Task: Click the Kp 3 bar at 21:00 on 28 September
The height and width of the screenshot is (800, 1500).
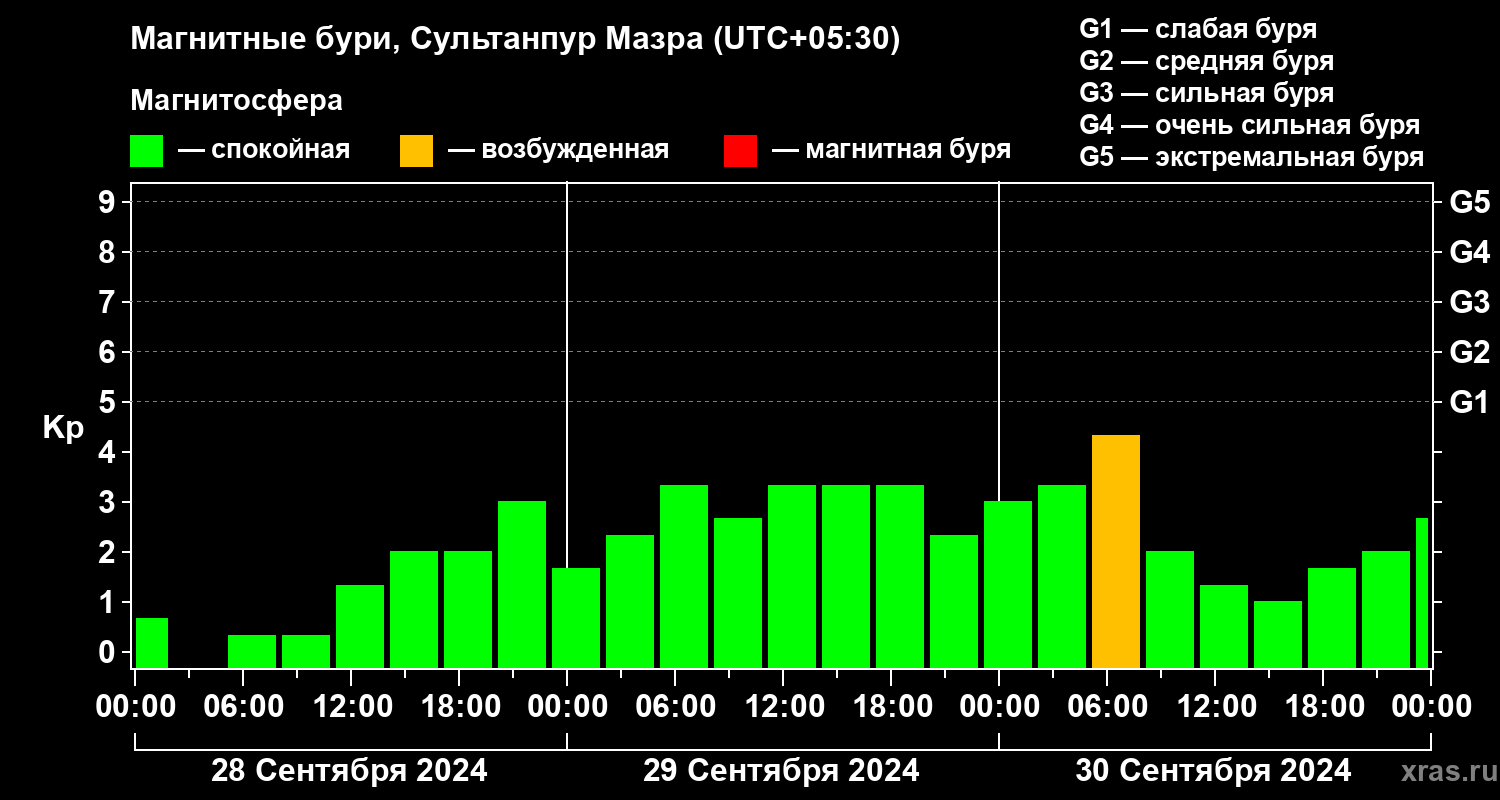Action: click(x=522, y=584)
